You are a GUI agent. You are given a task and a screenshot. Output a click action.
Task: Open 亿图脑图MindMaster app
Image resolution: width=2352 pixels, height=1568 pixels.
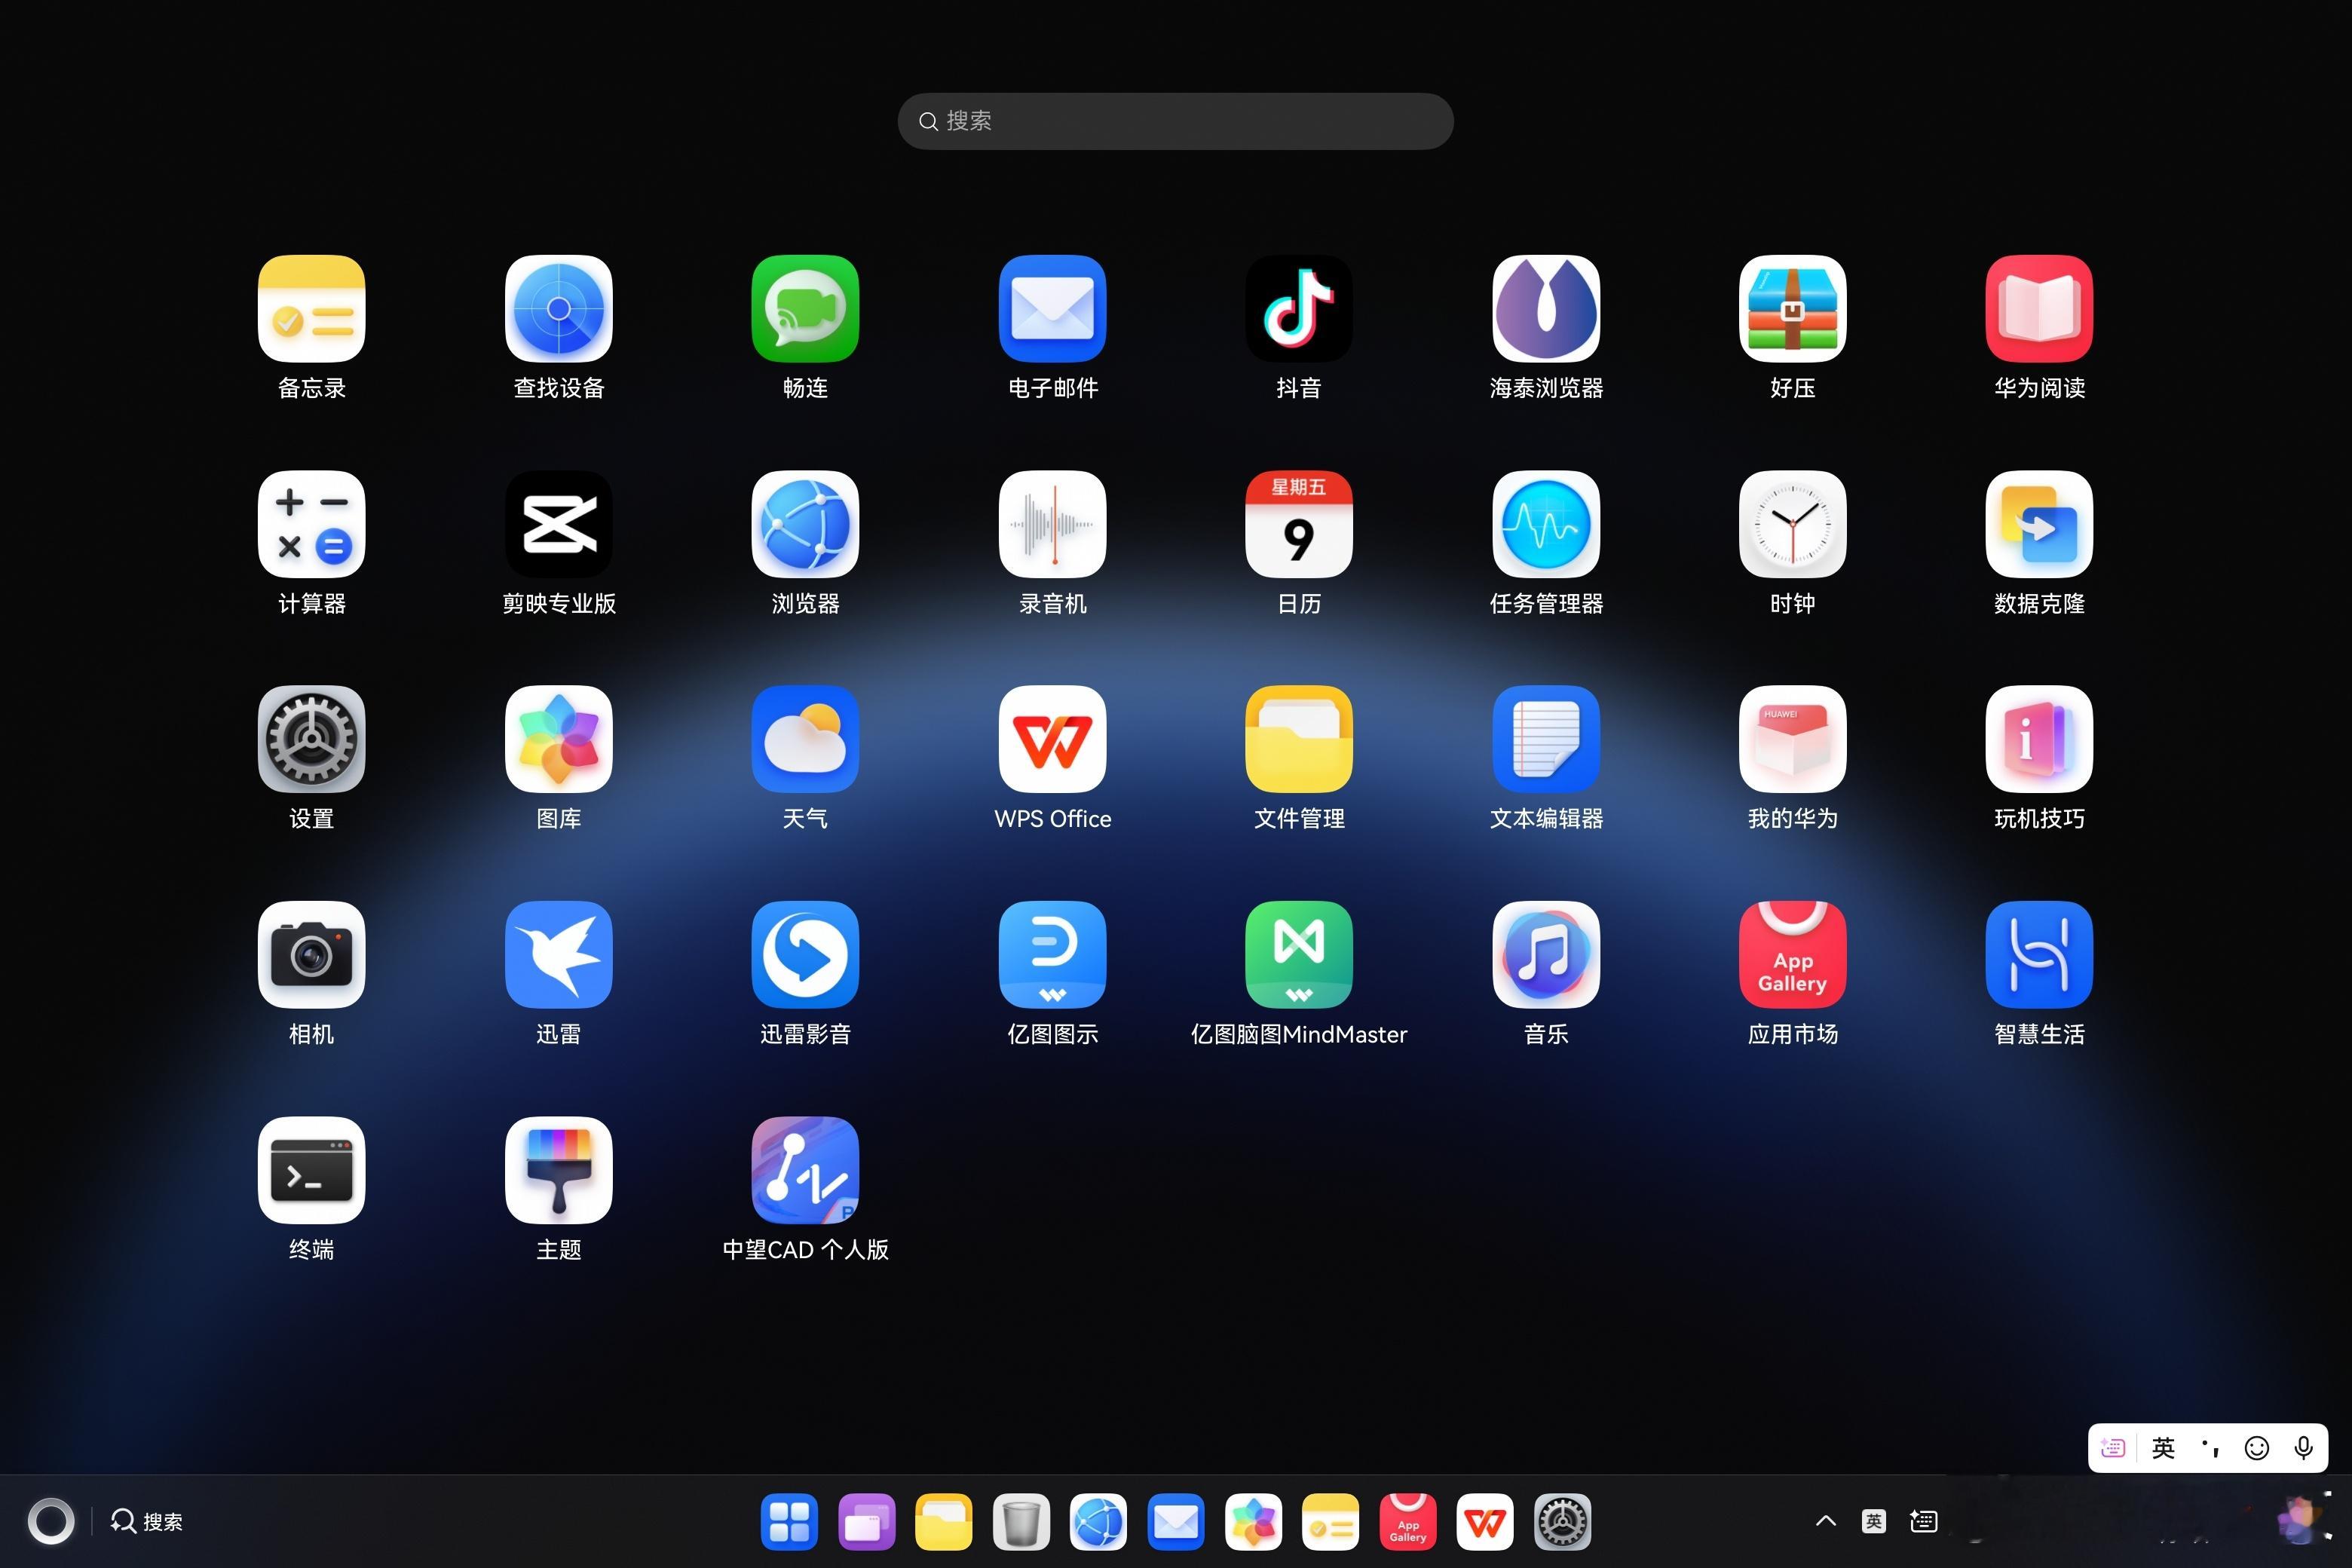coord(1299,955)
